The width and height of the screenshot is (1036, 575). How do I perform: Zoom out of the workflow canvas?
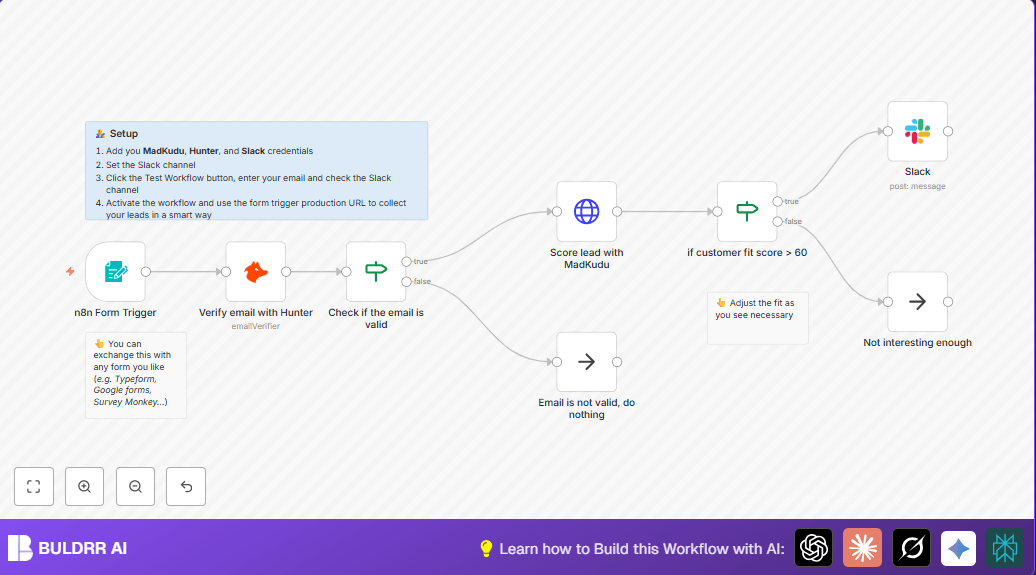click(135, 486)
